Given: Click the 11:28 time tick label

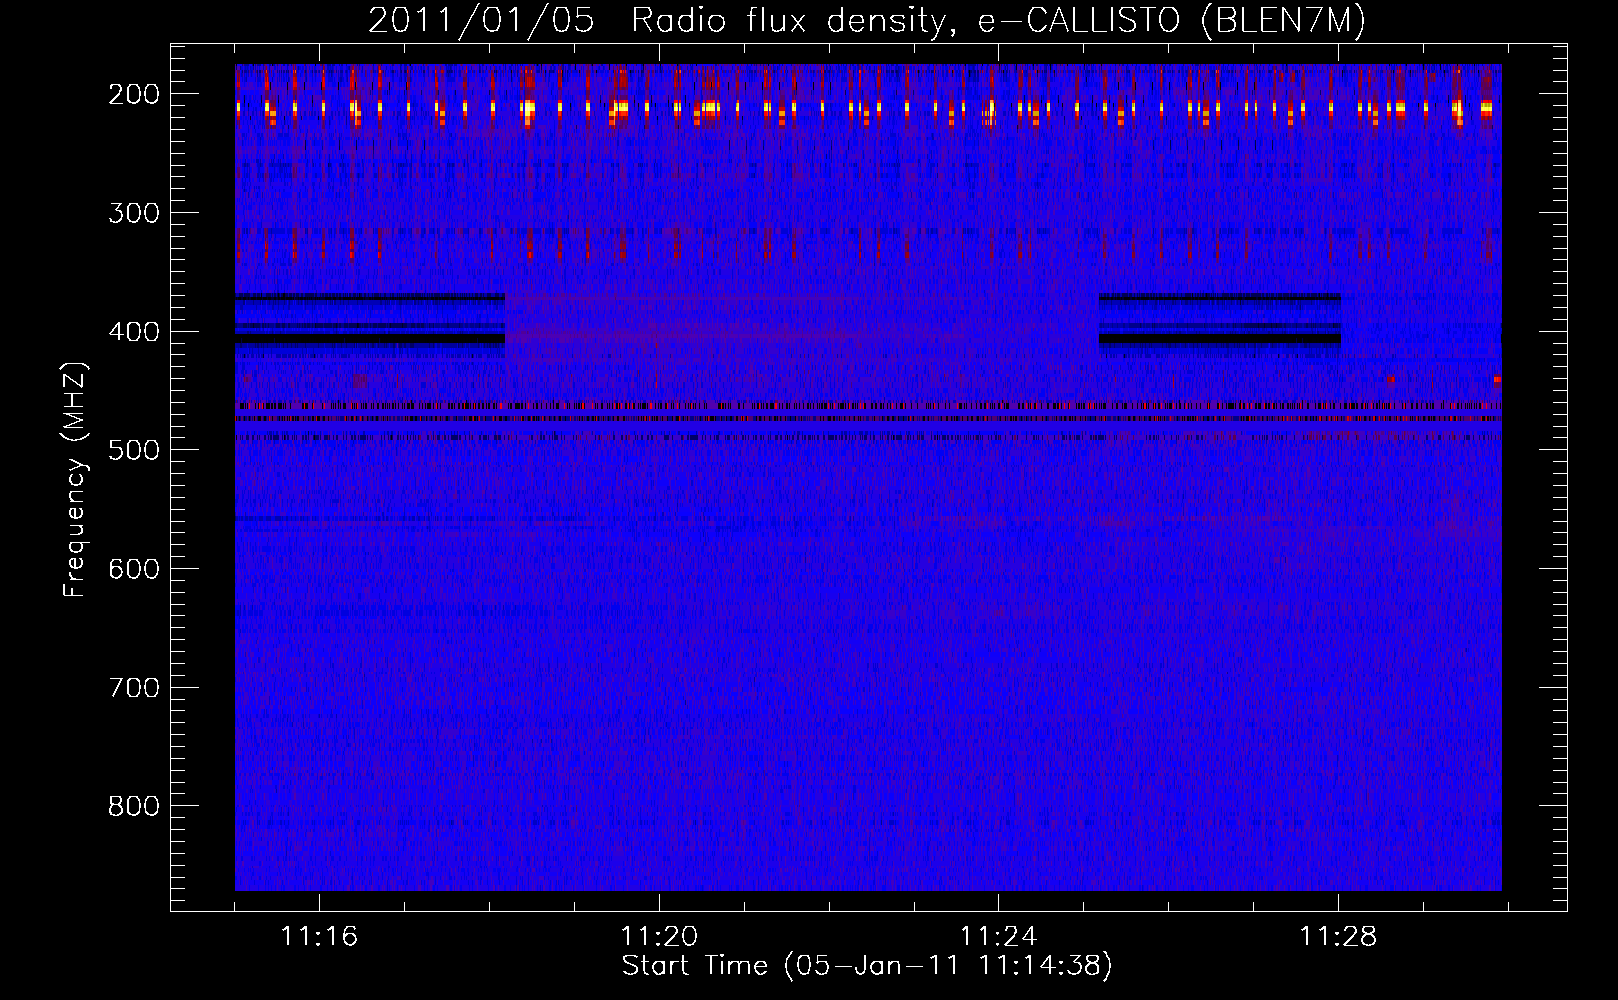Looking at the screenshot, I should (x=1338, y=937).
